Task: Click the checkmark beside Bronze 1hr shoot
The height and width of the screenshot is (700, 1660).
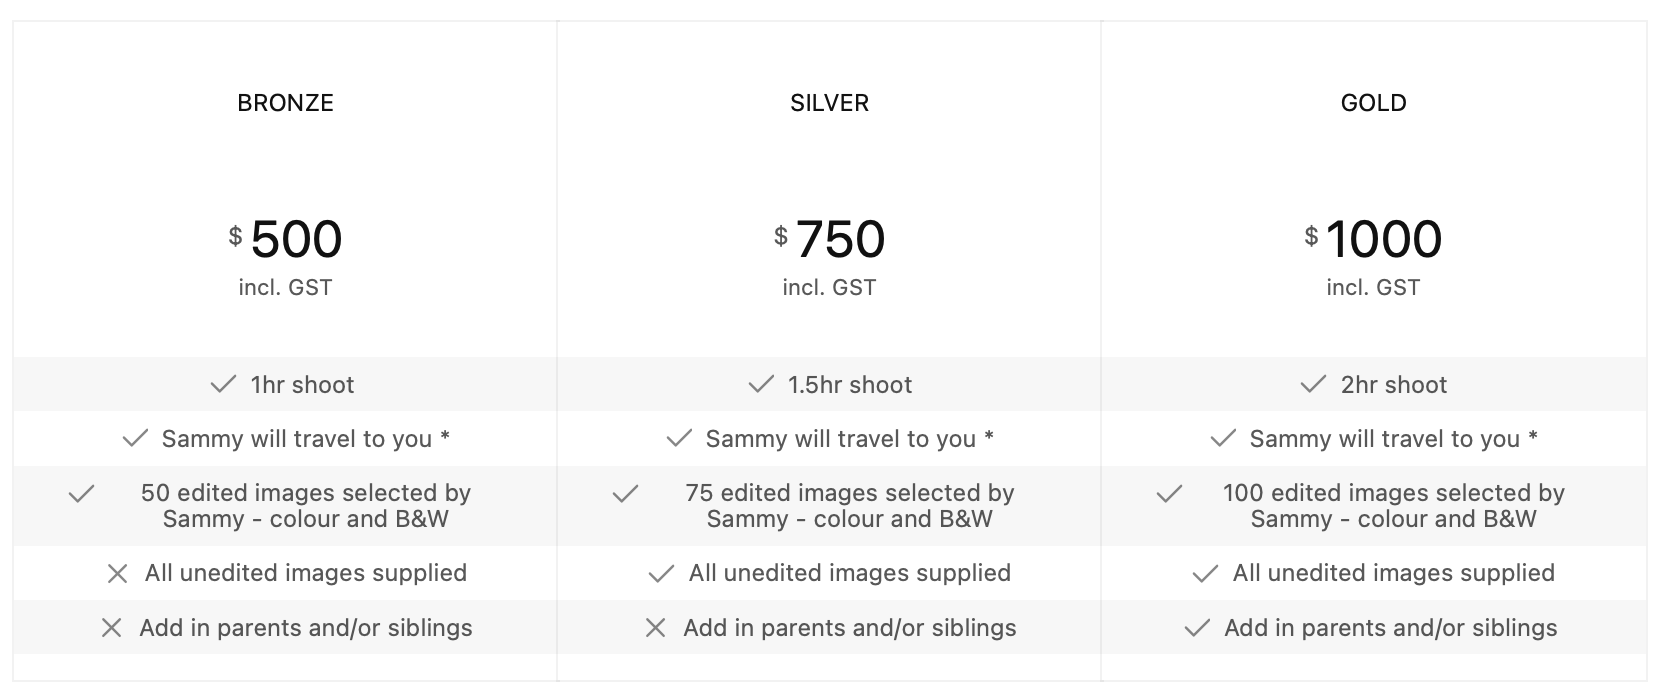Action: tap(223, 385)
